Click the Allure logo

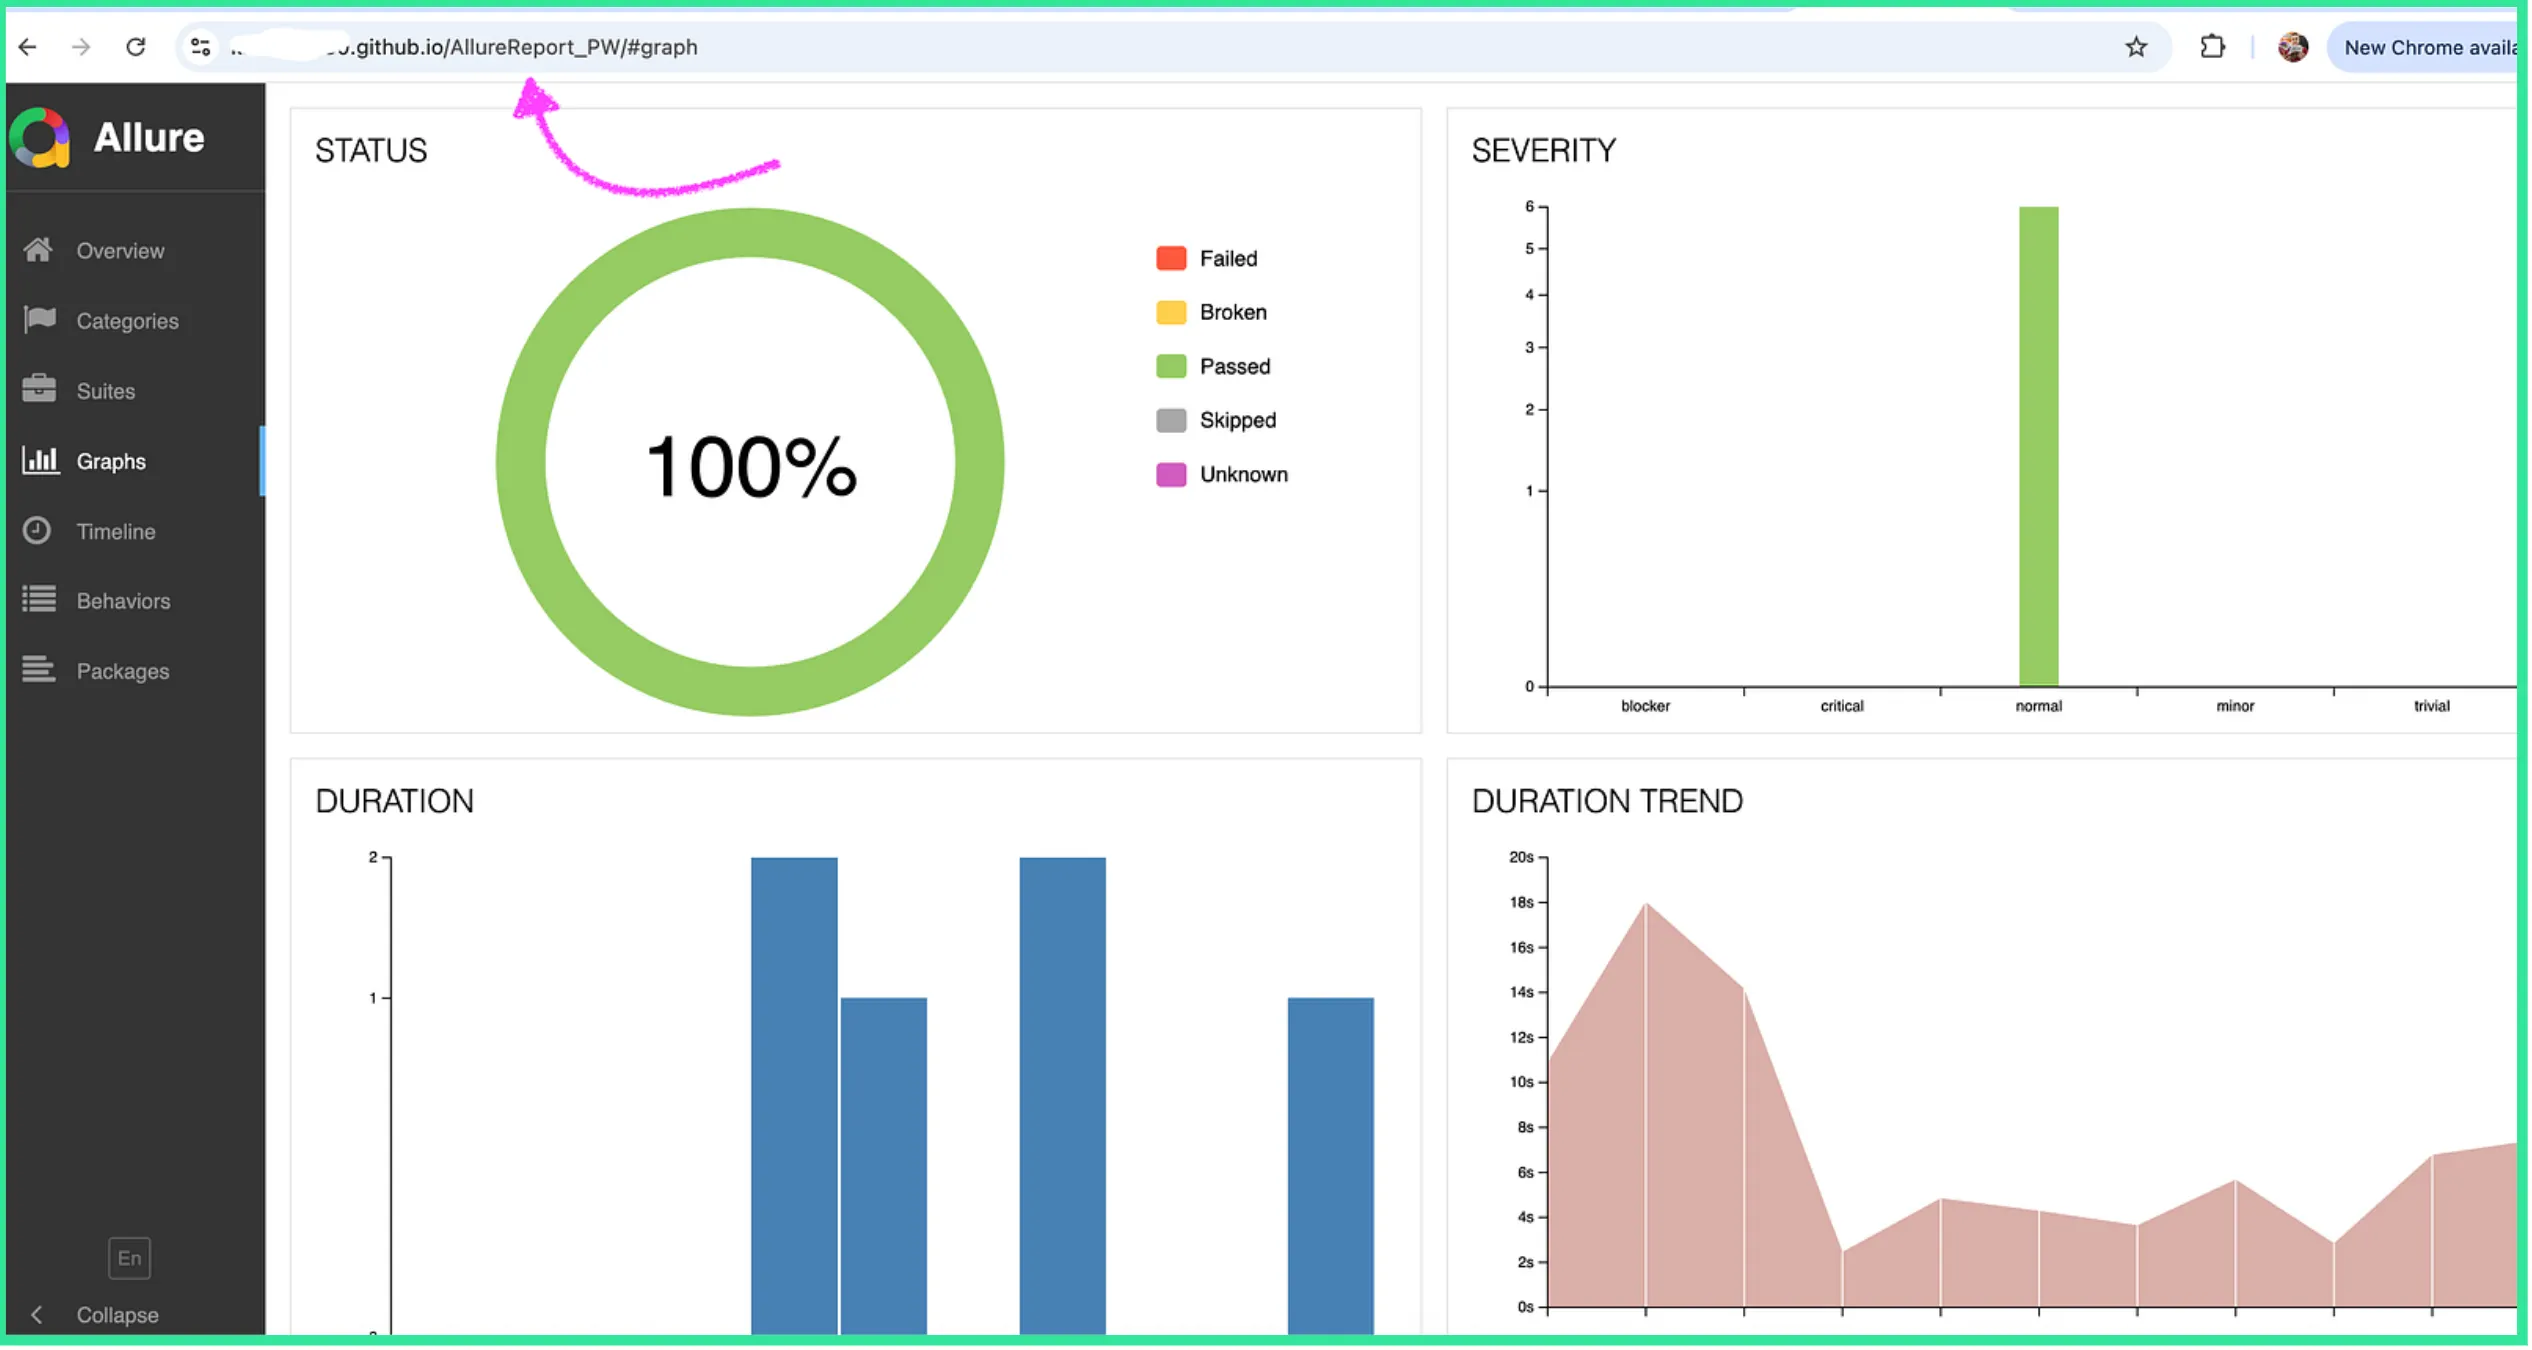41,138
